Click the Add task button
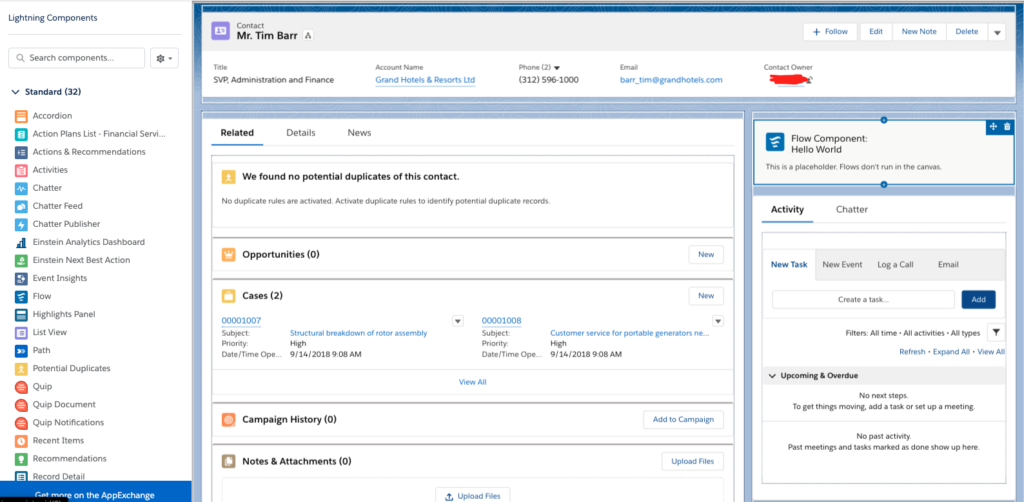Image resolution: width=1024 pixels, height=502 pixels. (978, 300)
